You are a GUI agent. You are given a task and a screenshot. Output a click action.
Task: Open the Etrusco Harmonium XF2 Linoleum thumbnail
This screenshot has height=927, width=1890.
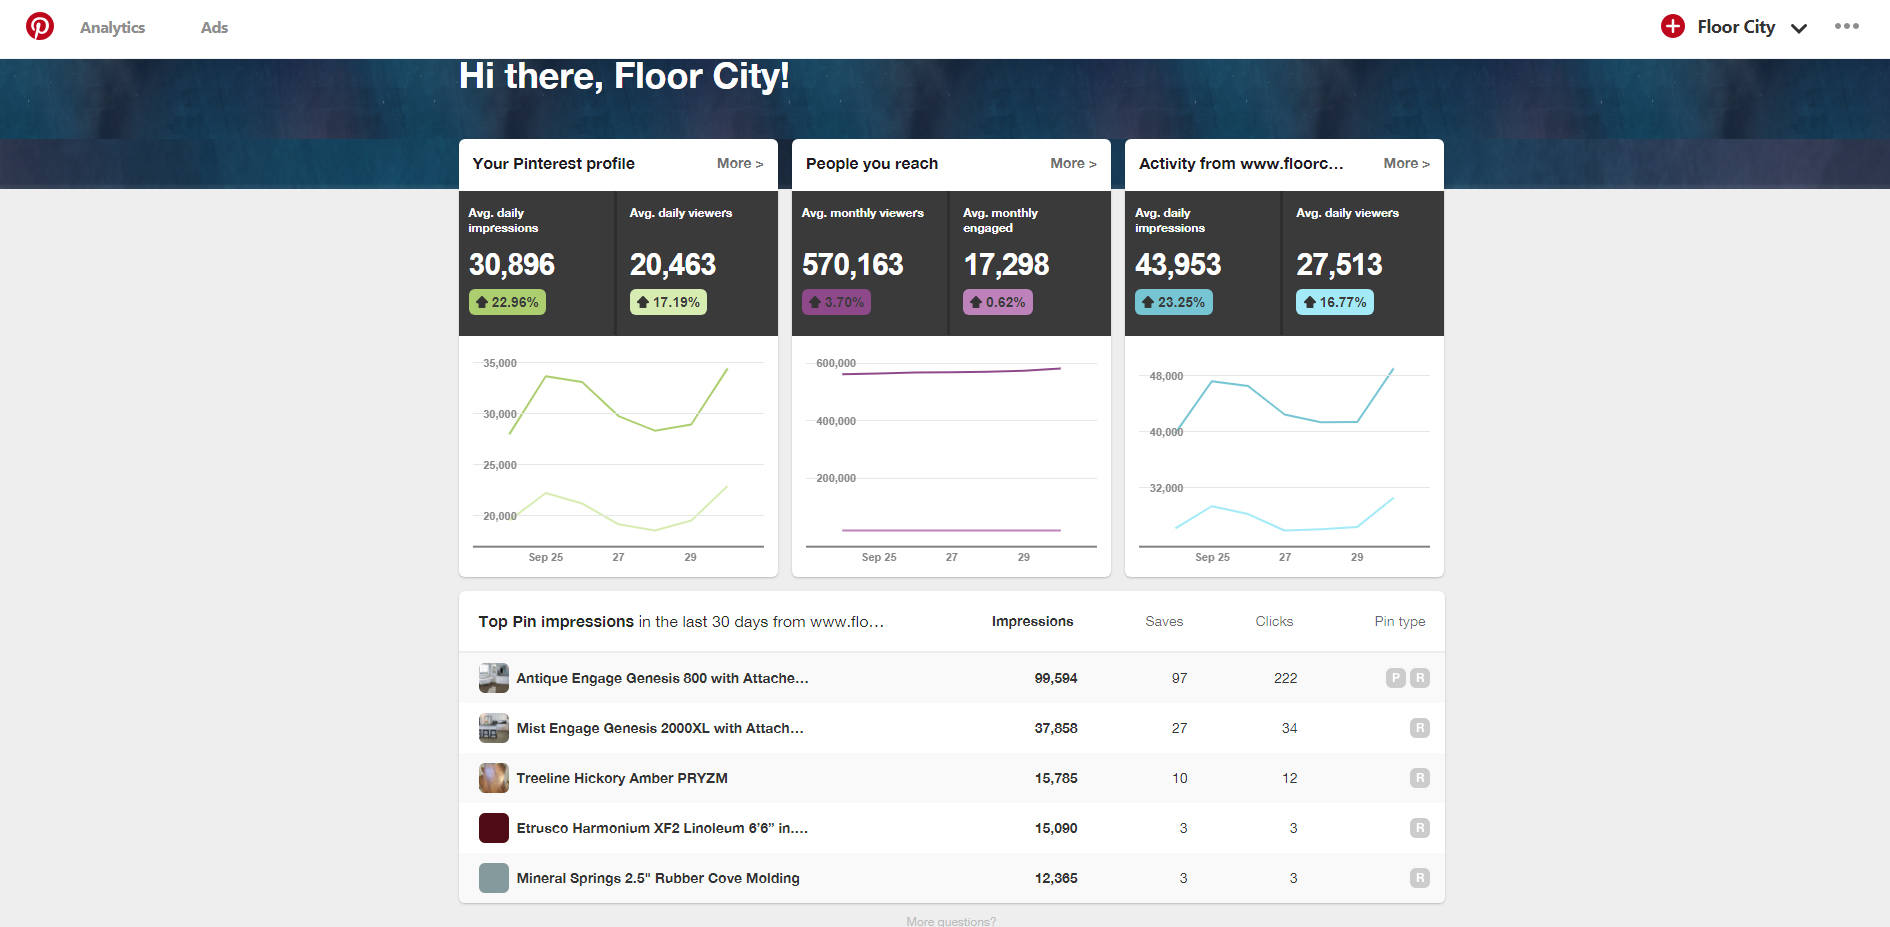494,828
